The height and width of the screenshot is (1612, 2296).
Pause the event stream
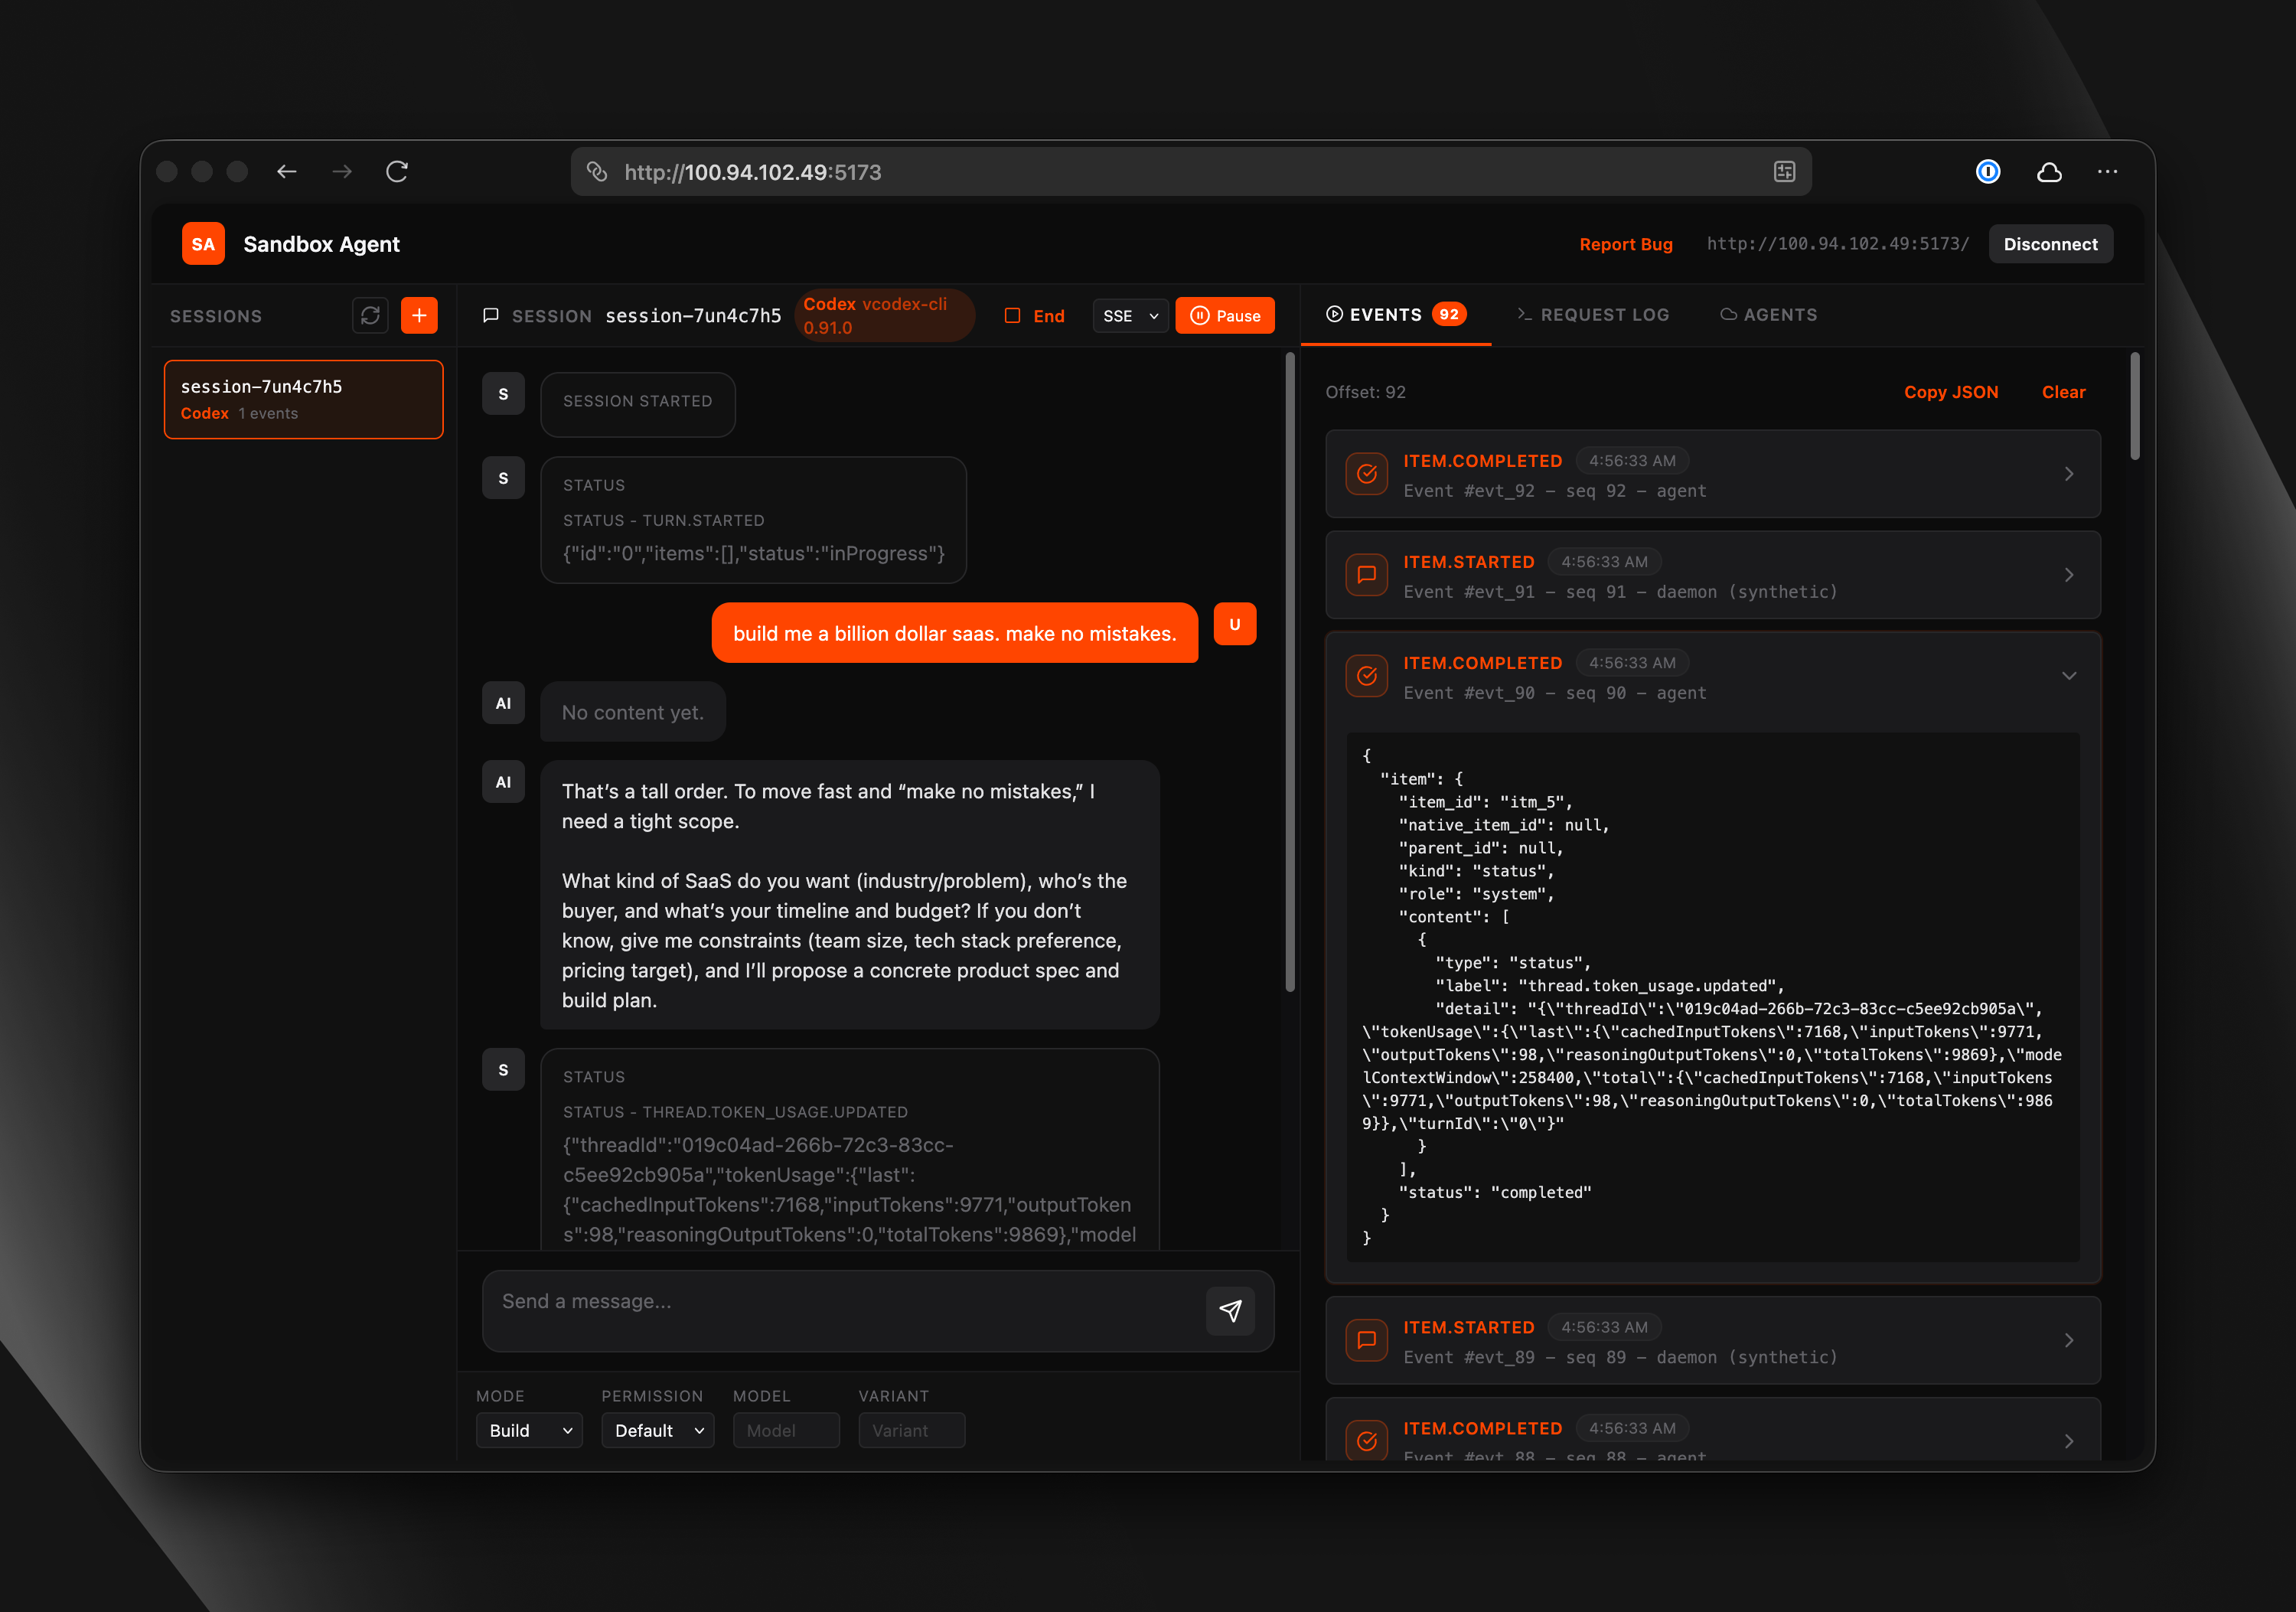1225,316
